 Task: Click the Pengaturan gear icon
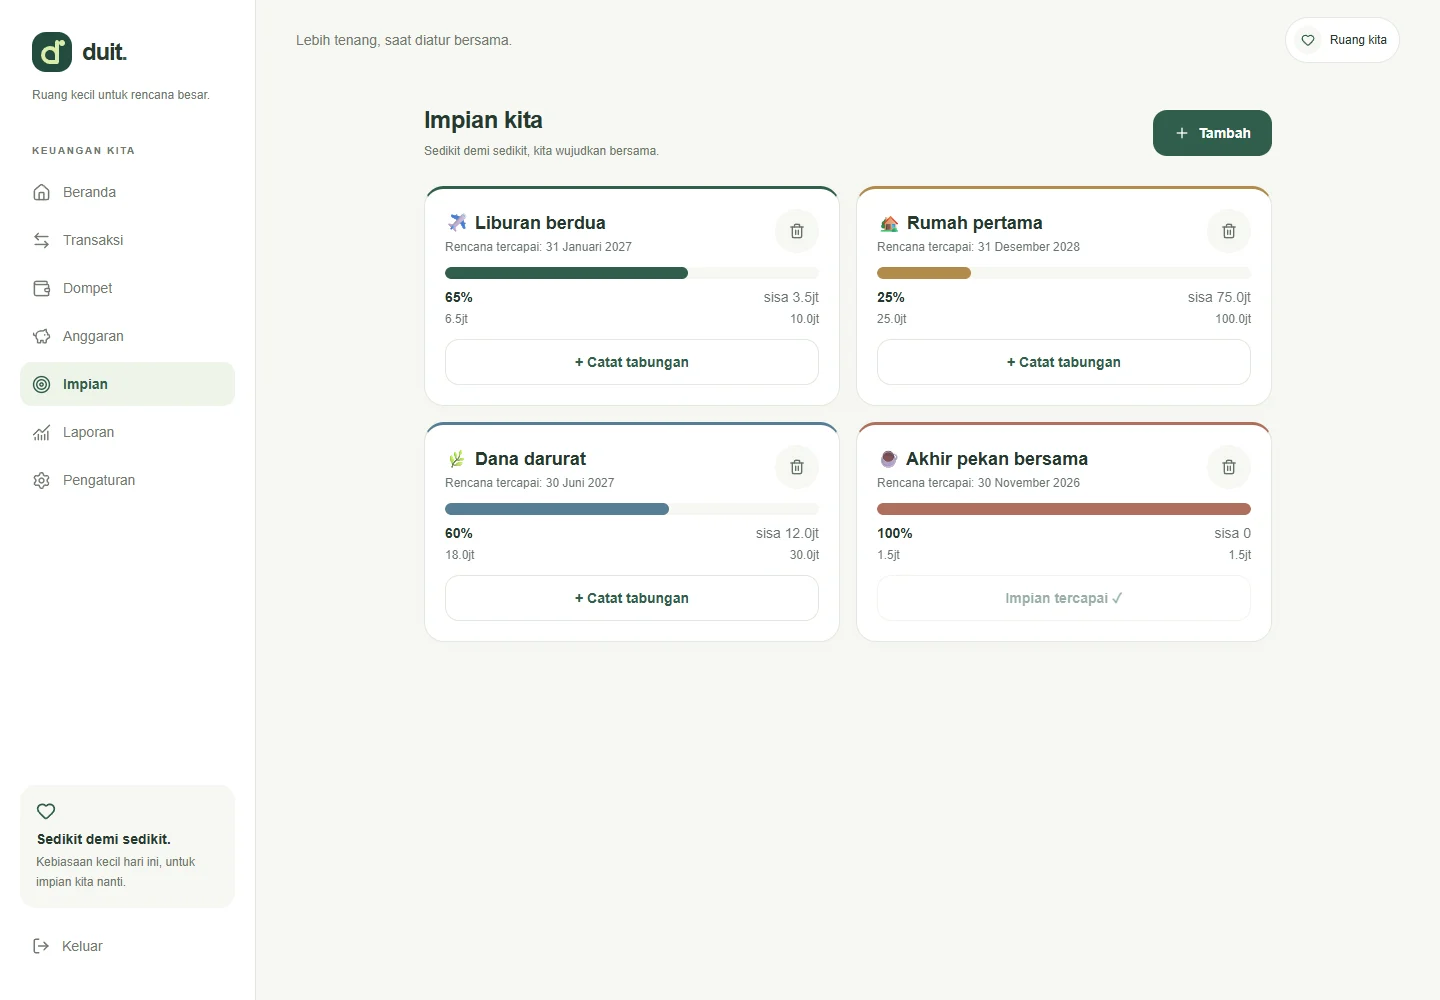(42, 480)
